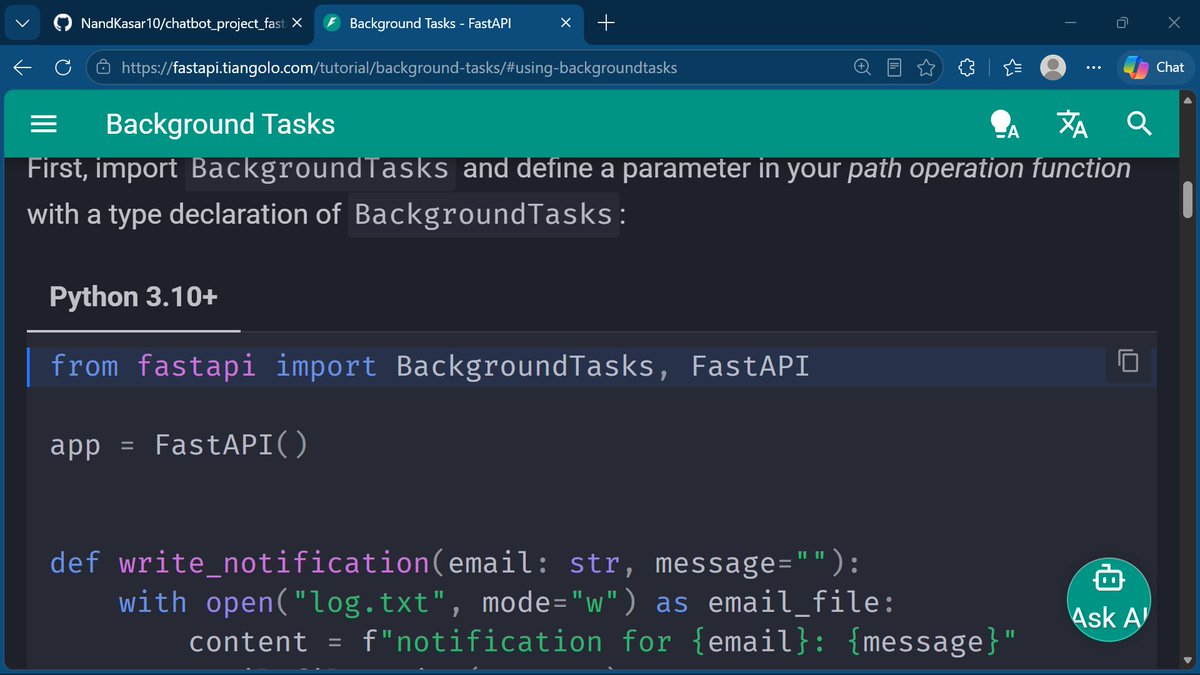View site information lock icon
The width and height of the screenshot is (1200, 675).
pyautogui.click(x=103, y=68)
